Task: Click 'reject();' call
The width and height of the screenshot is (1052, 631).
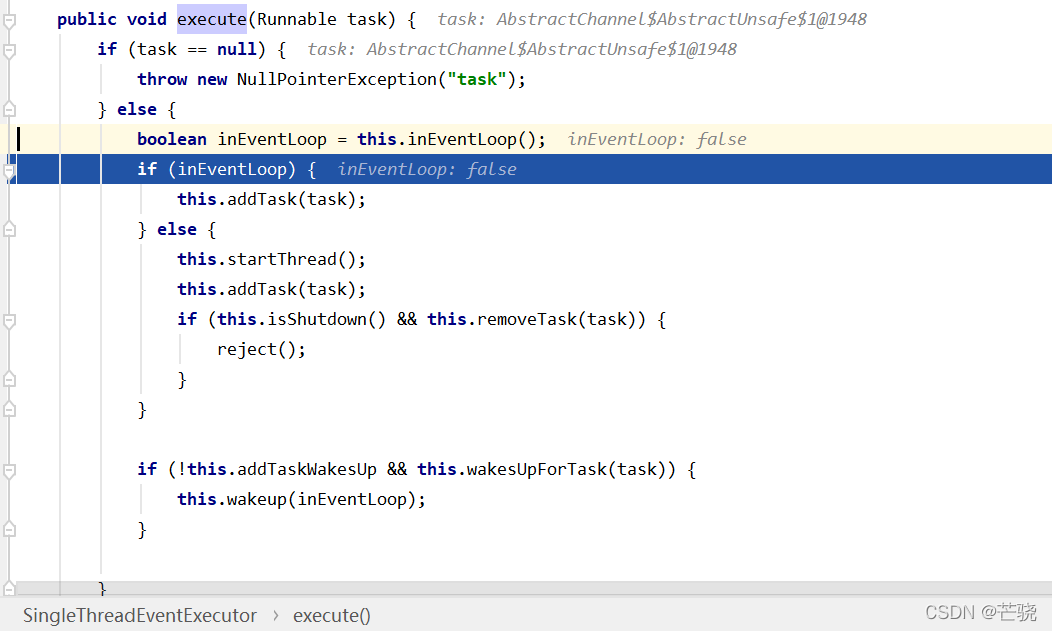Action: 261,349
